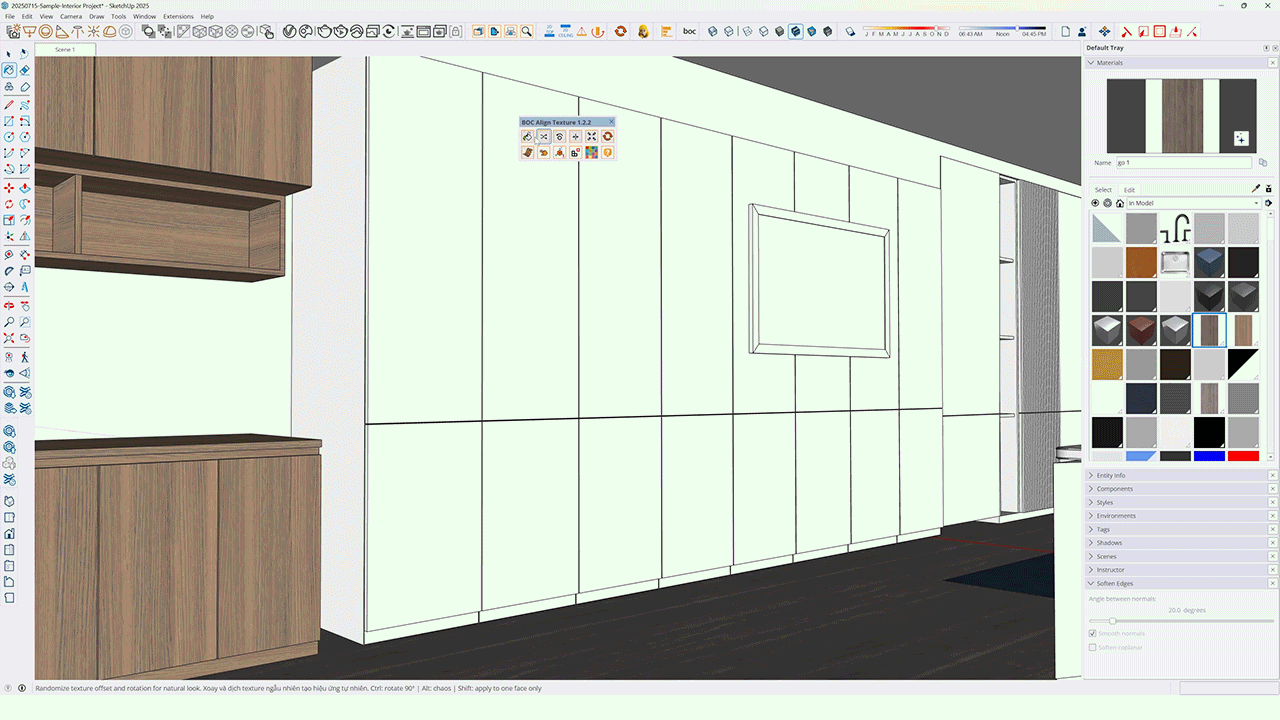Click the materials Details arrow icon
Image resolution: width=1280 pixels, height=720 pixels.
1268,203
